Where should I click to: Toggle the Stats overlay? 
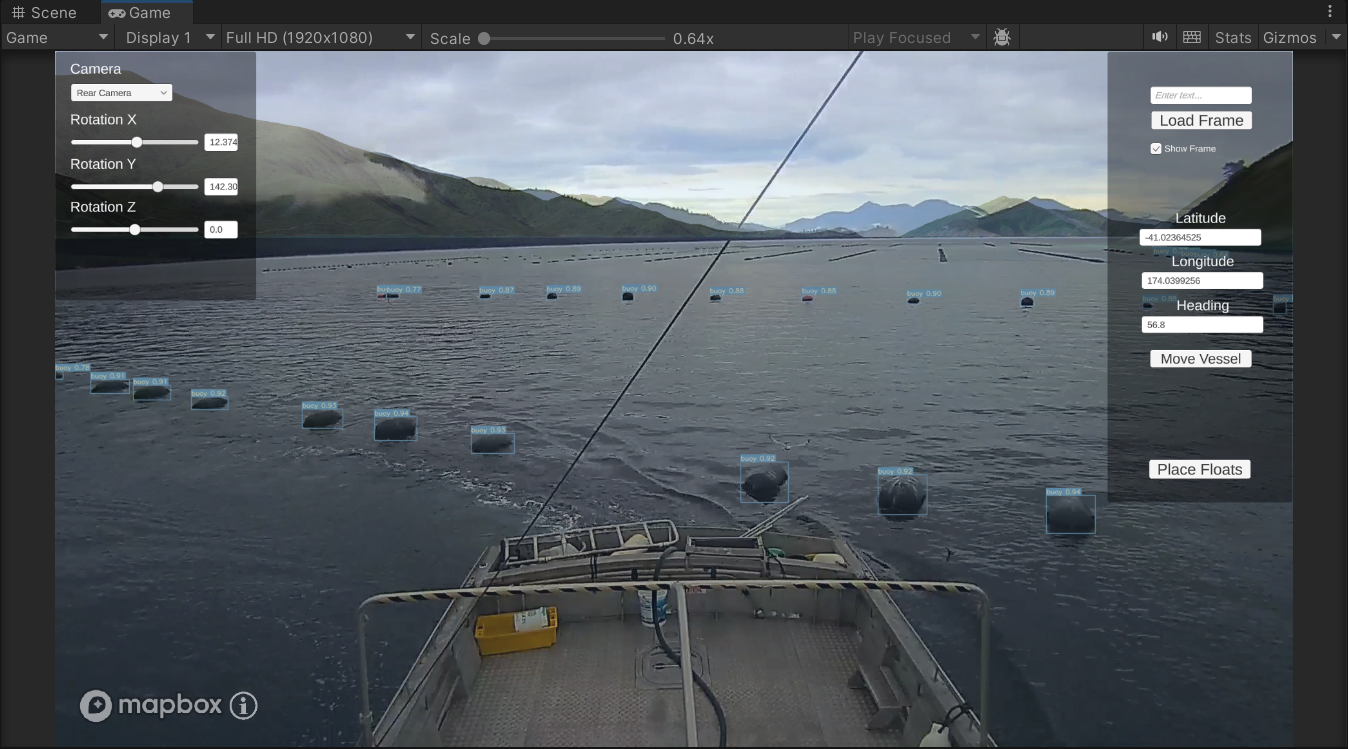click(1233, 37)
